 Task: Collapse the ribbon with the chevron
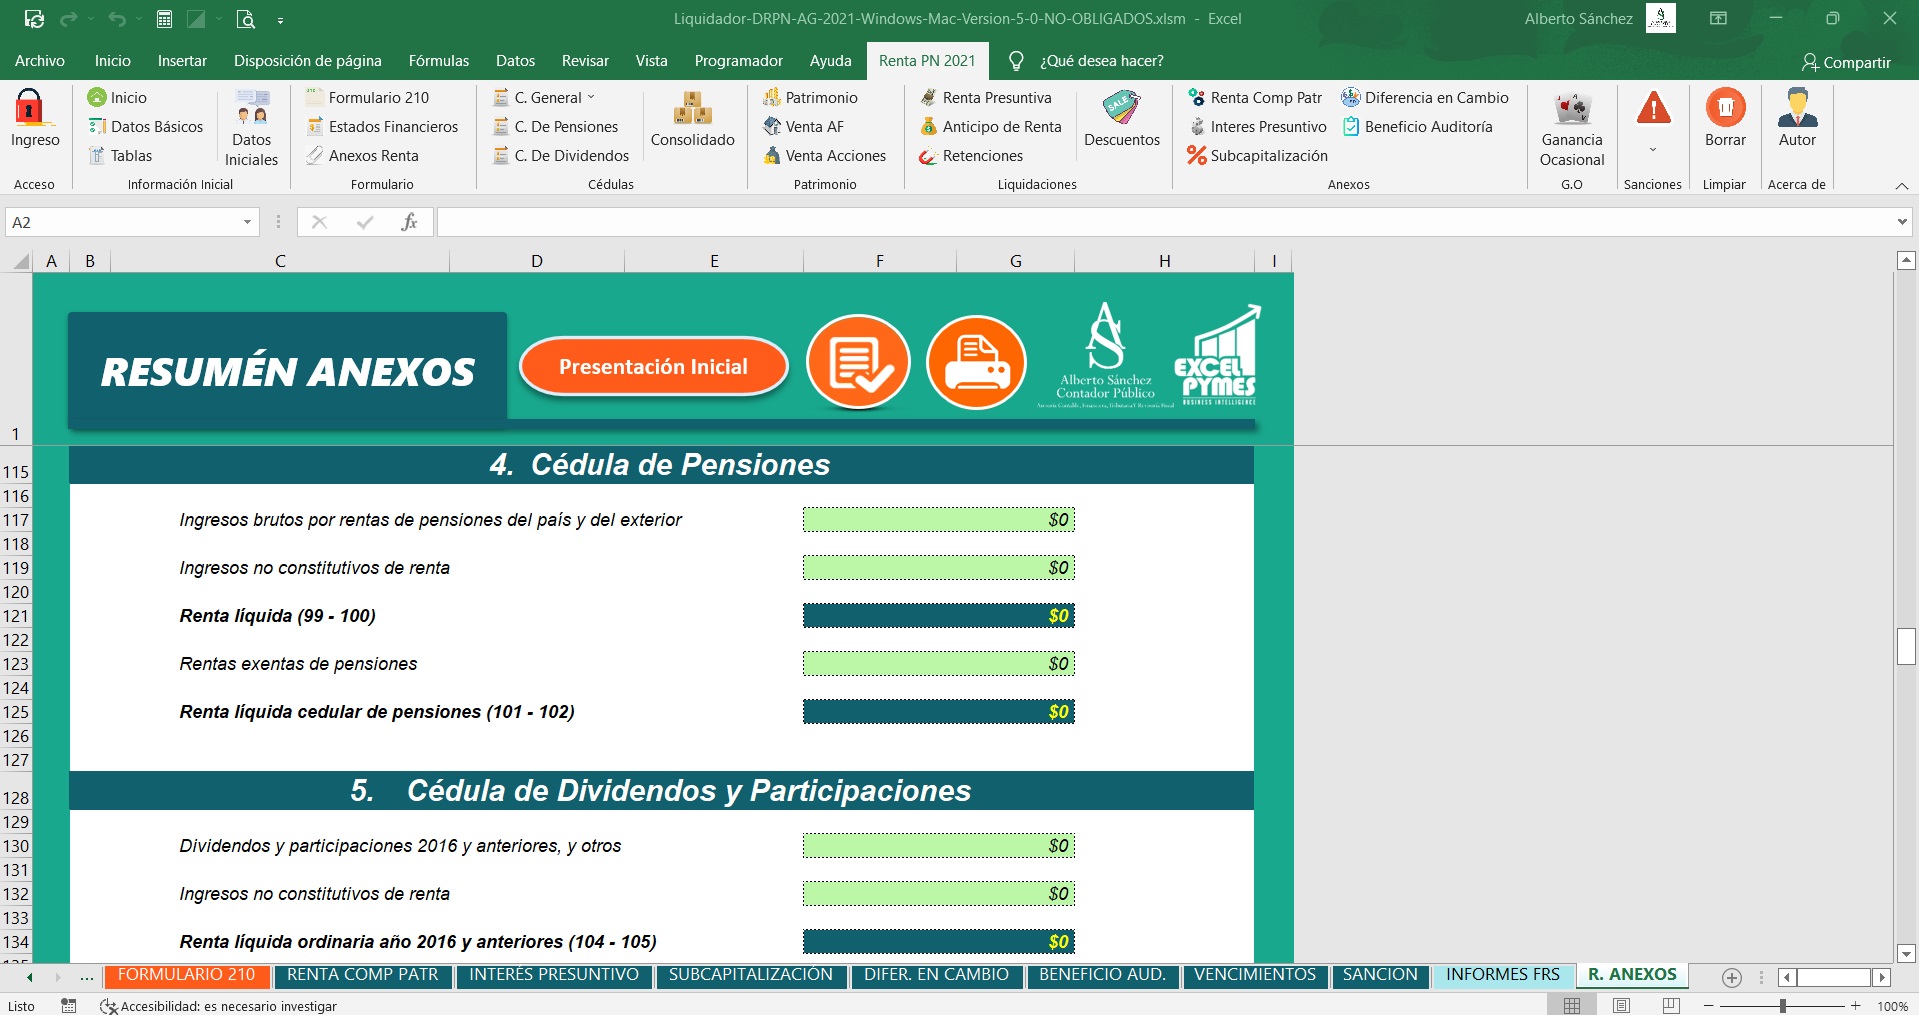[1902, 186]
